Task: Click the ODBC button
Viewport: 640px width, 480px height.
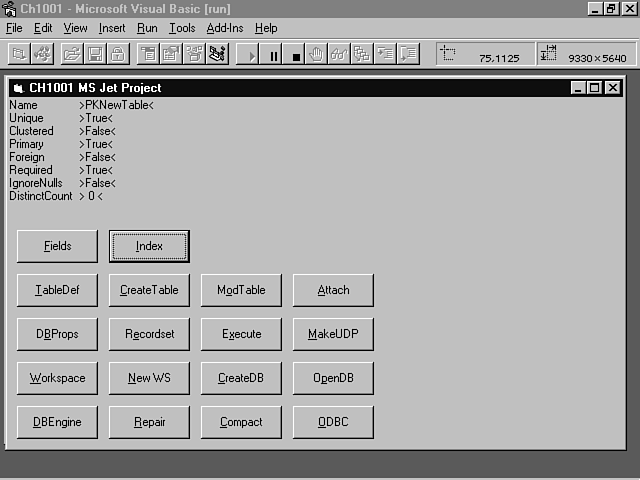Action: (x=333, y=422)
